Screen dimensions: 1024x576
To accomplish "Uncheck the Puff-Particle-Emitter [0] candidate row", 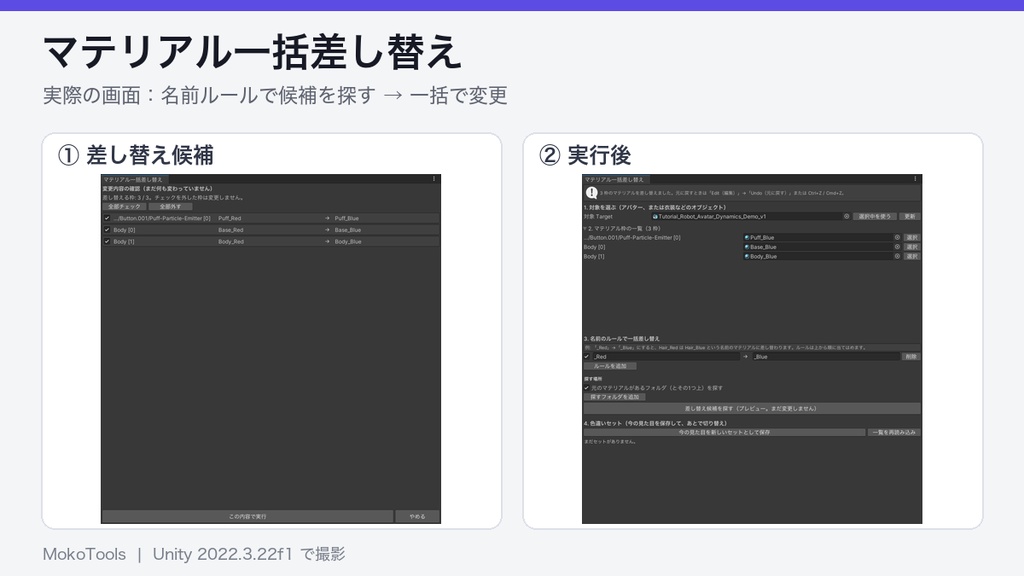I will pyautogui.click(x=107, y=218).
